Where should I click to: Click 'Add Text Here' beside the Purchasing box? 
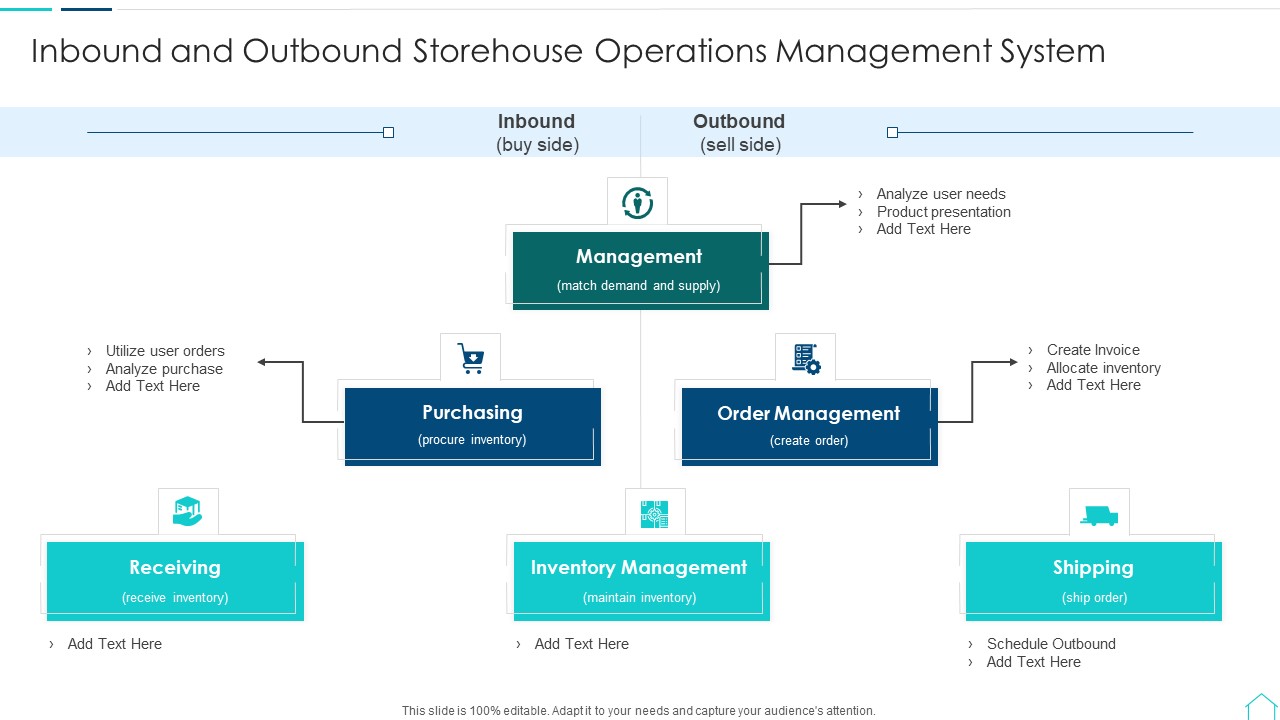click(x=153, y=386)
